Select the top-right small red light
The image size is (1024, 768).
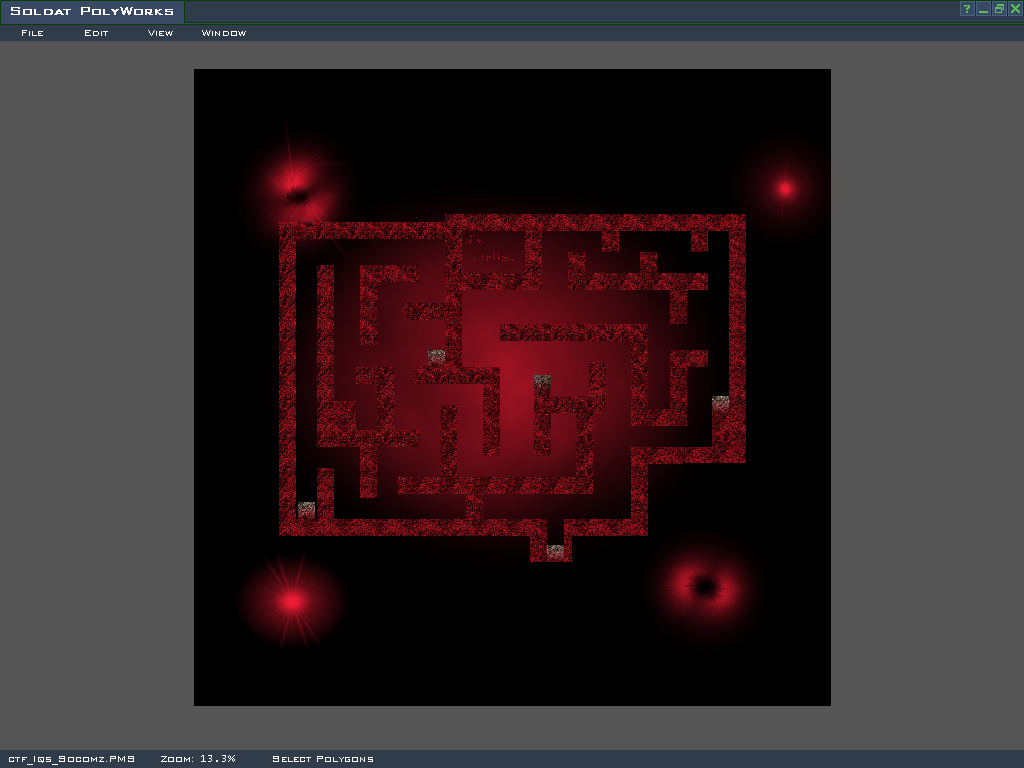tap(785, 188)
